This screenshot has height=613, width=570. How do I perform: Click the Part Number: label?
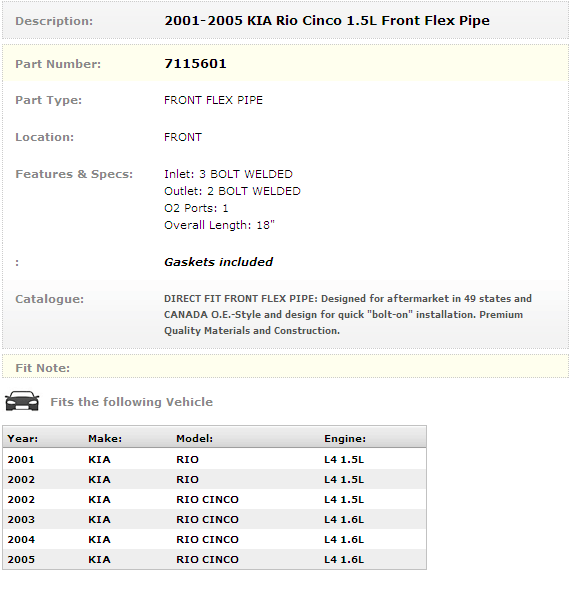58,64
